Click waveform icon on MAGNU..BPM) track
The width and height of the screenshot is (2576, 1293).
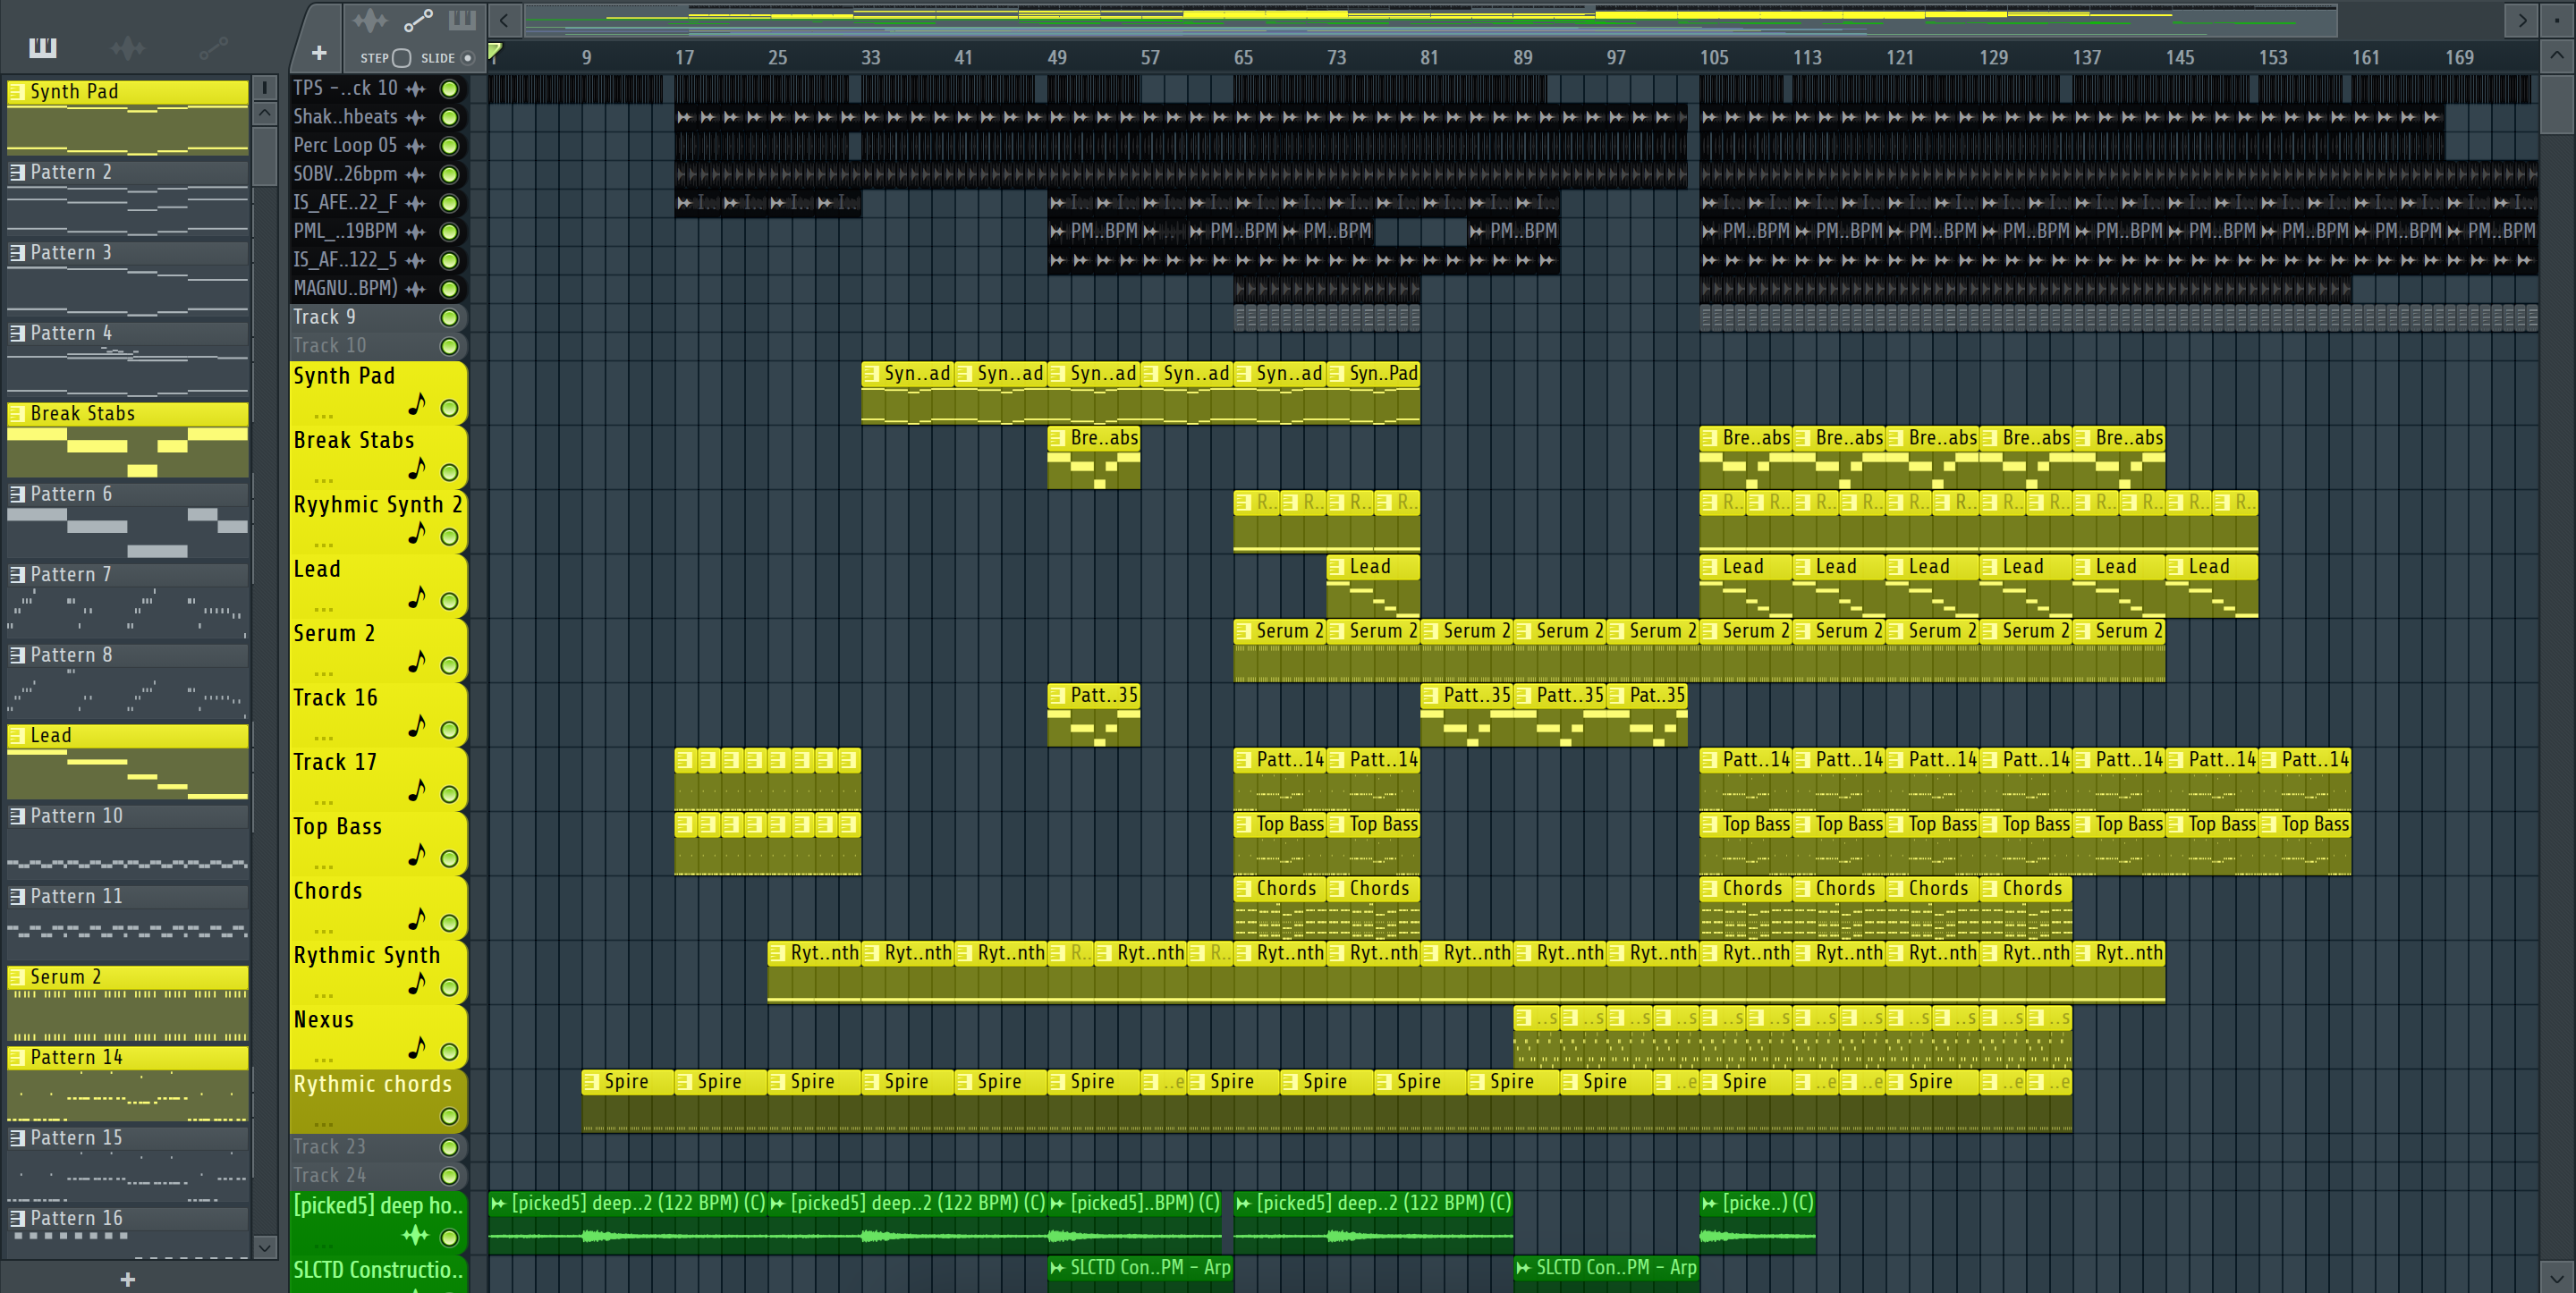click(x=416, y=289)
